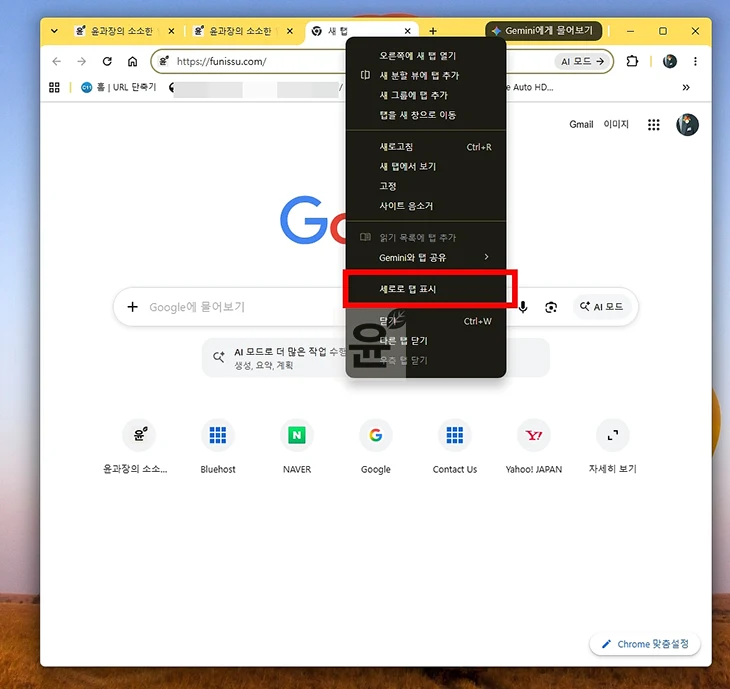The image size is (730, 689).
Task: Click the site info icon in address bar
Action: pyautogui.click(x=163, y=61)
